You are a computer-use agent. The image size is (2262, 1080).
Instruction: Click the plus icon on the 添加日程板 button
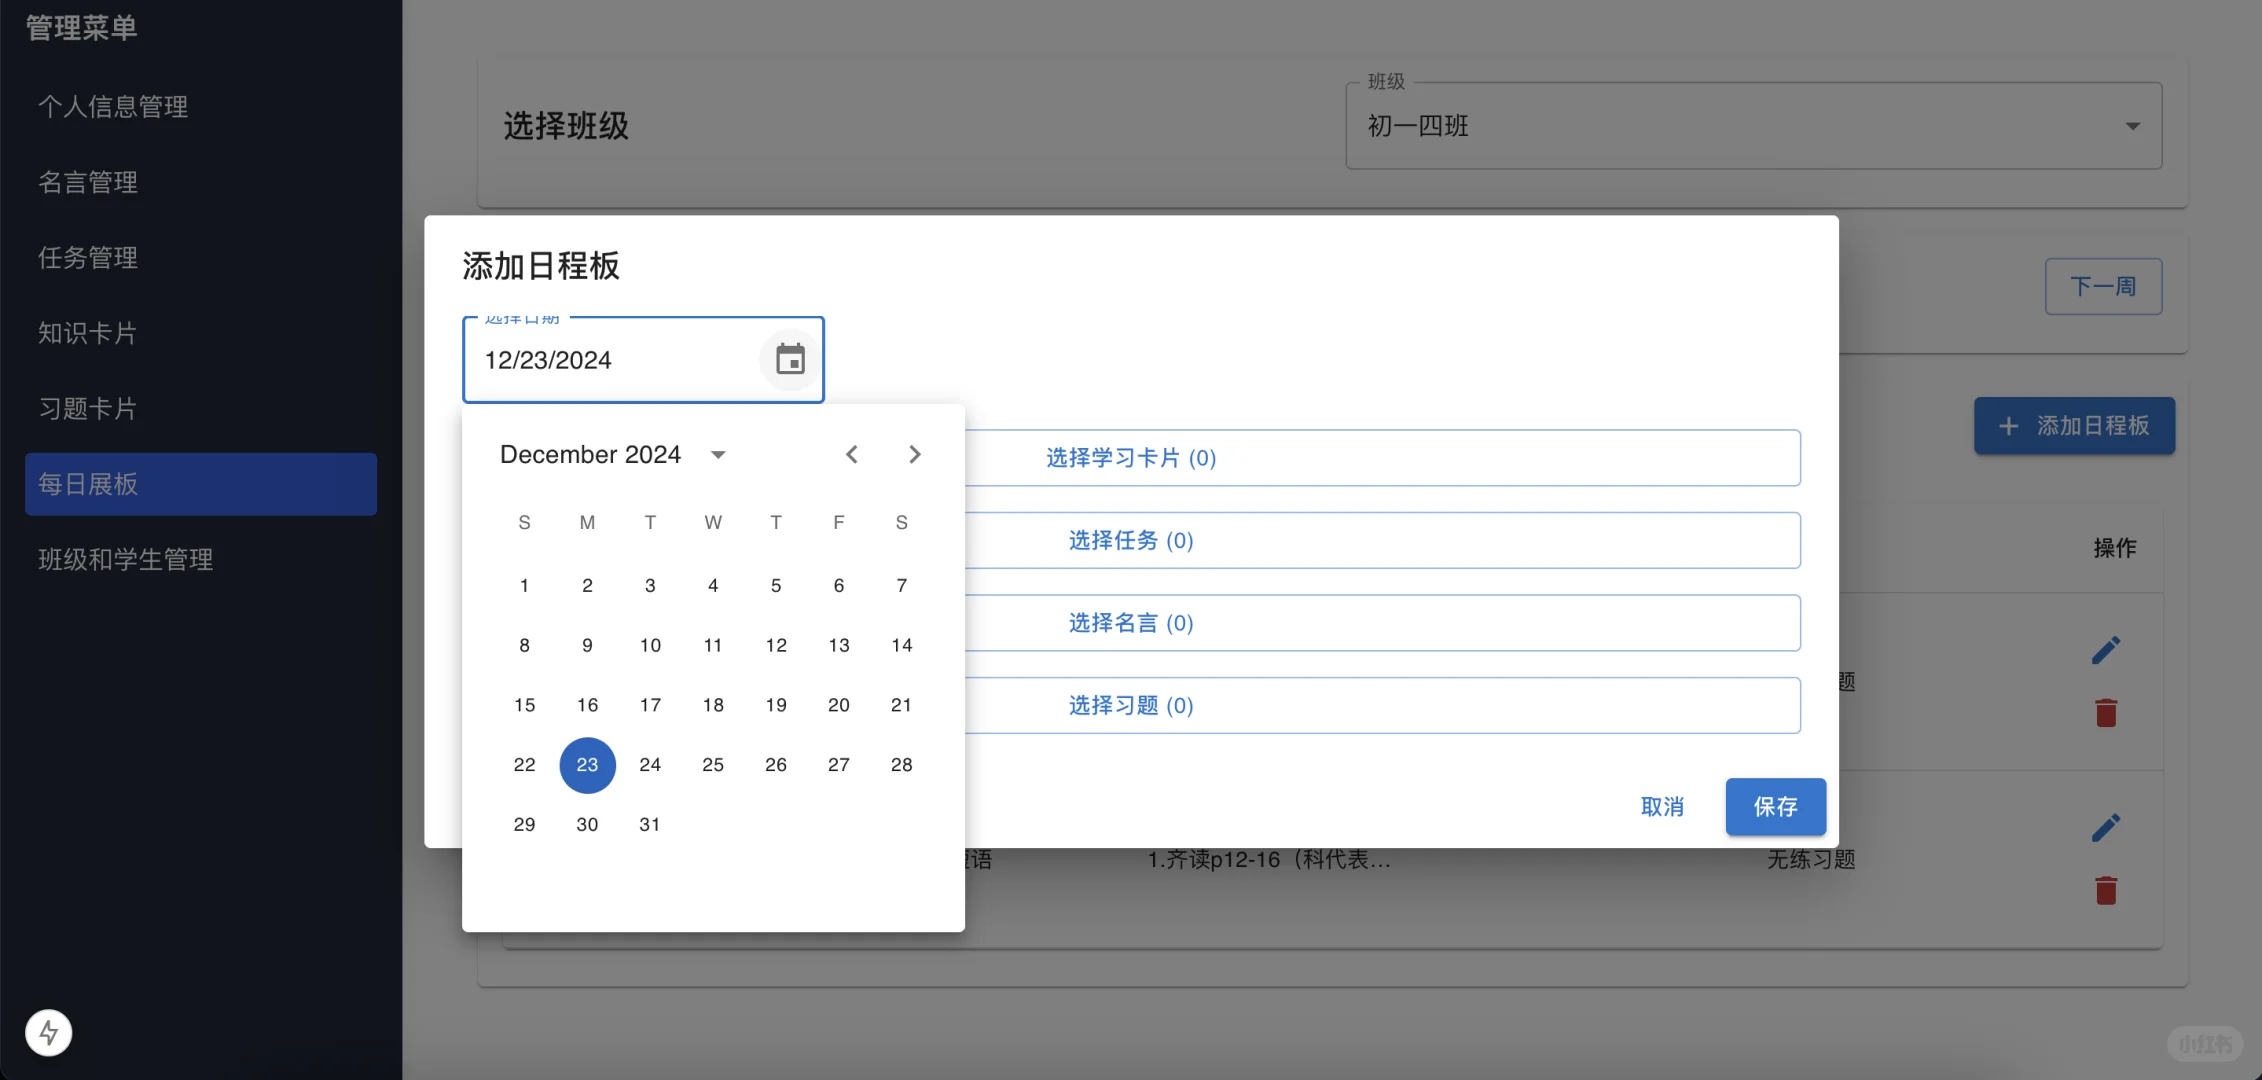click(2009, 425)
